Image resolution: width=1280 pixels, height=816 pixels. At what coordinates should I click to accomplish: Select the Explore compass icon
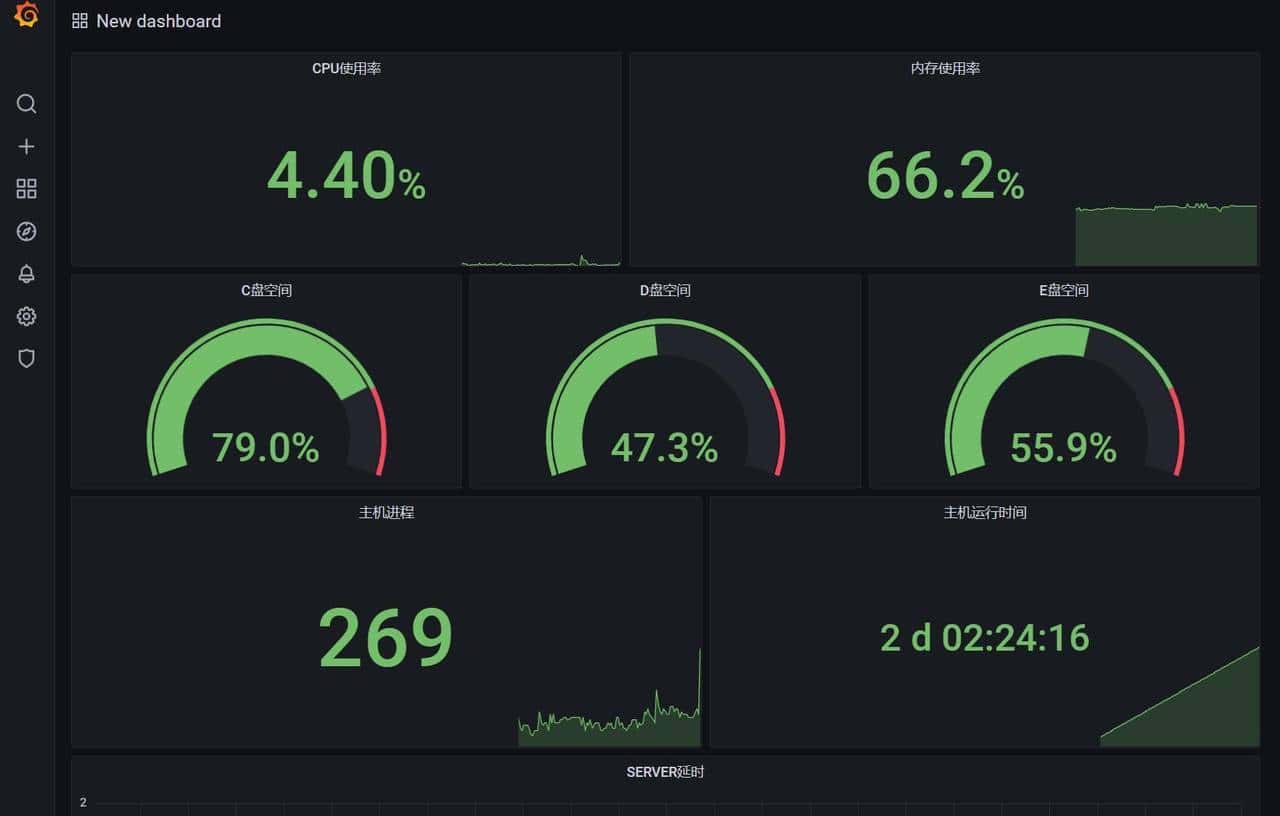26,231
